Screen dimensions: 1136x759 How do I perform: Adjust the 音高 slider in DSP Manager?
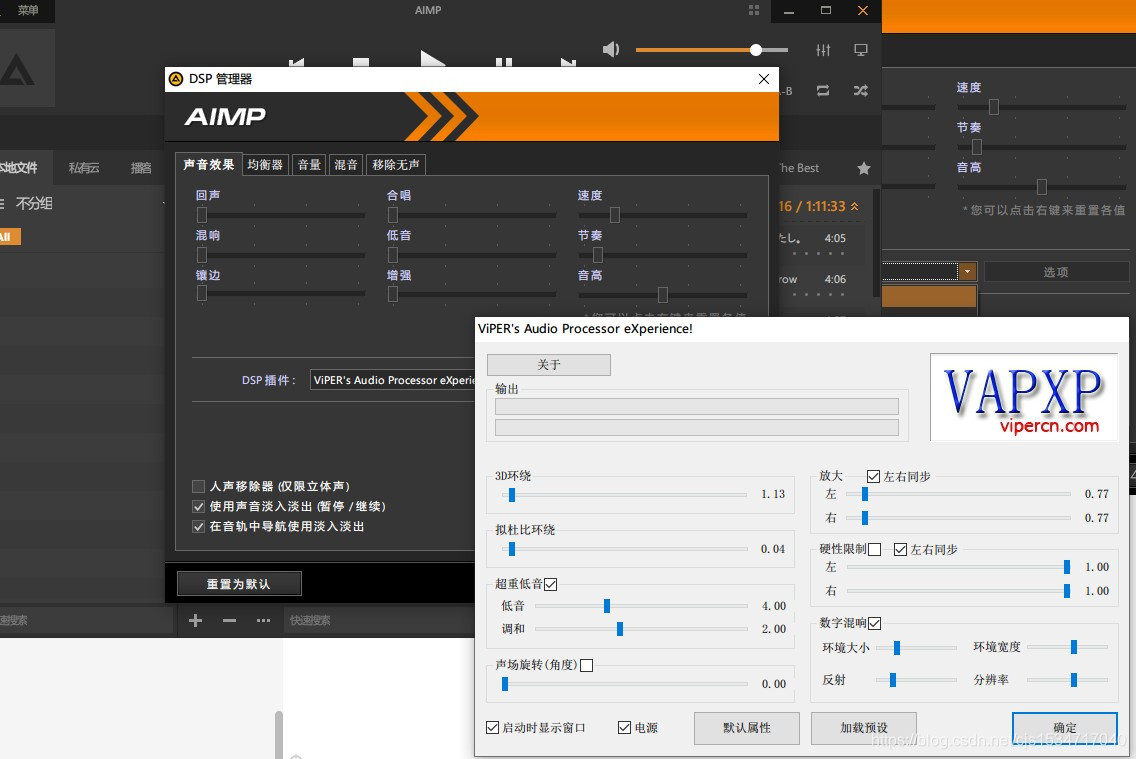click(663, 295)
